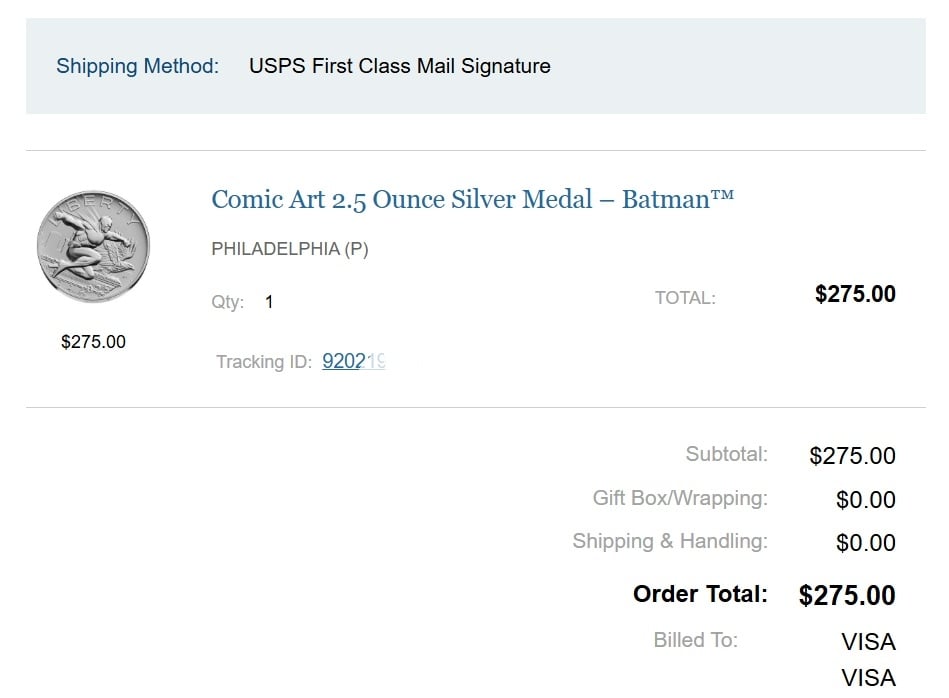Click the Shipping Method label
949x698 pixels.
[137, 67]
